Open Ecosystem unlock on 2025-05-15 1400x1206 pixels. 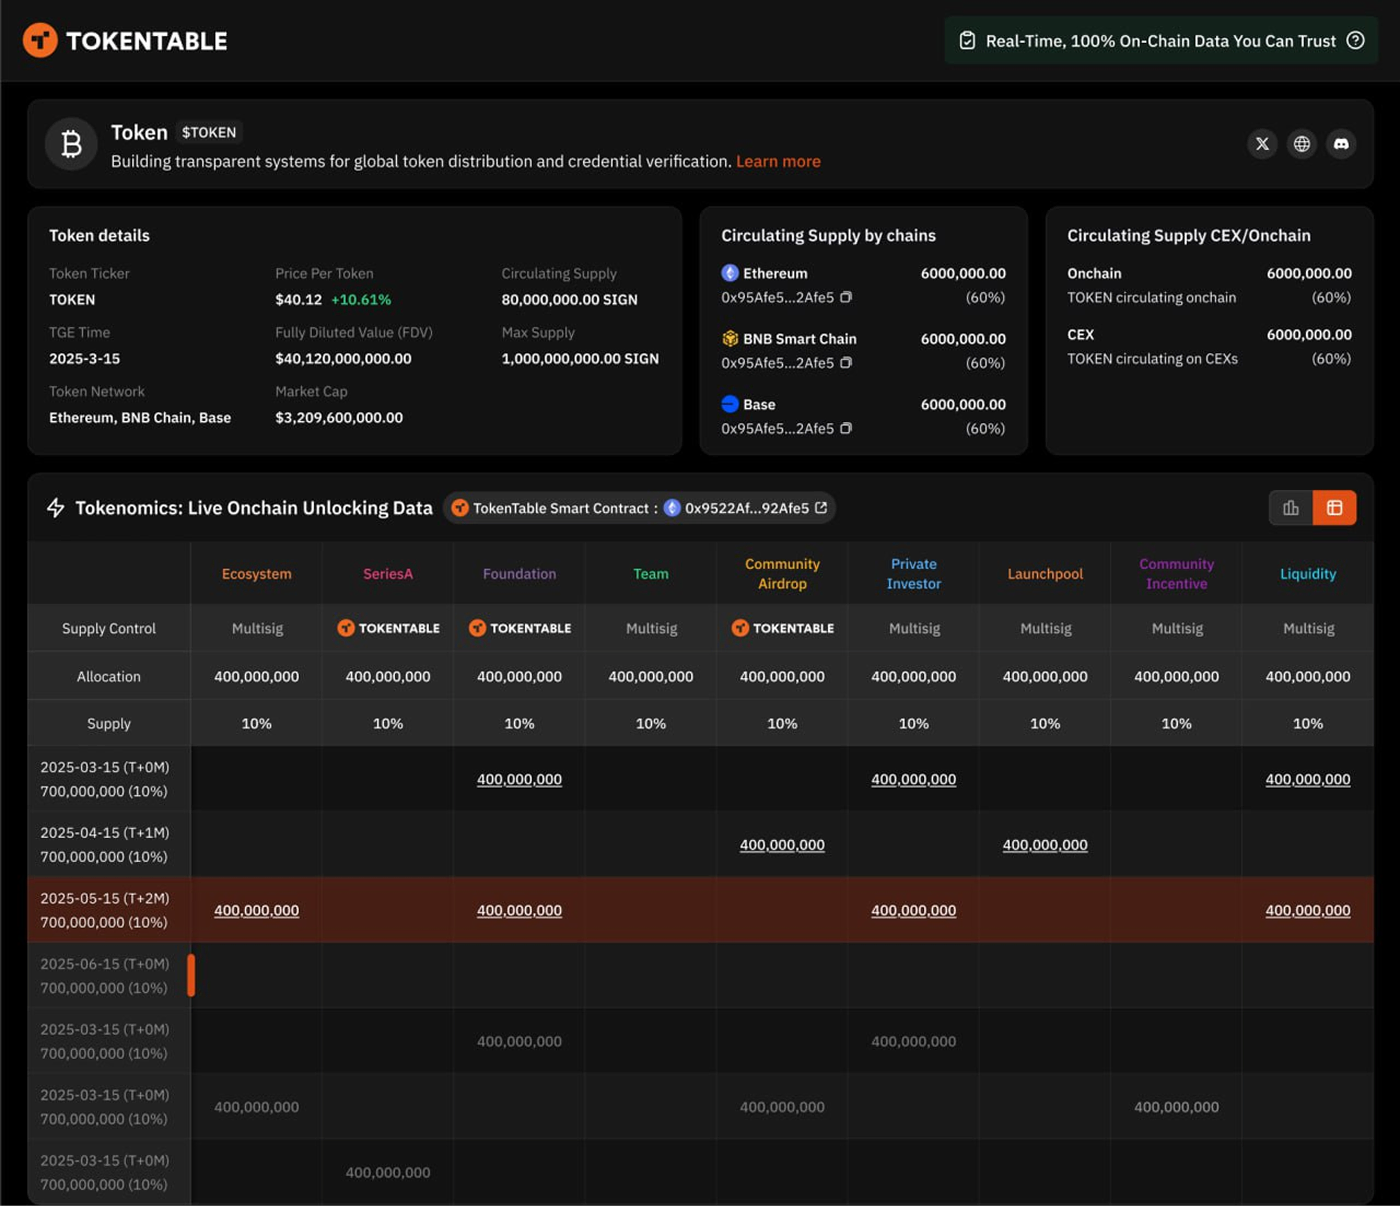coord(257,910)
